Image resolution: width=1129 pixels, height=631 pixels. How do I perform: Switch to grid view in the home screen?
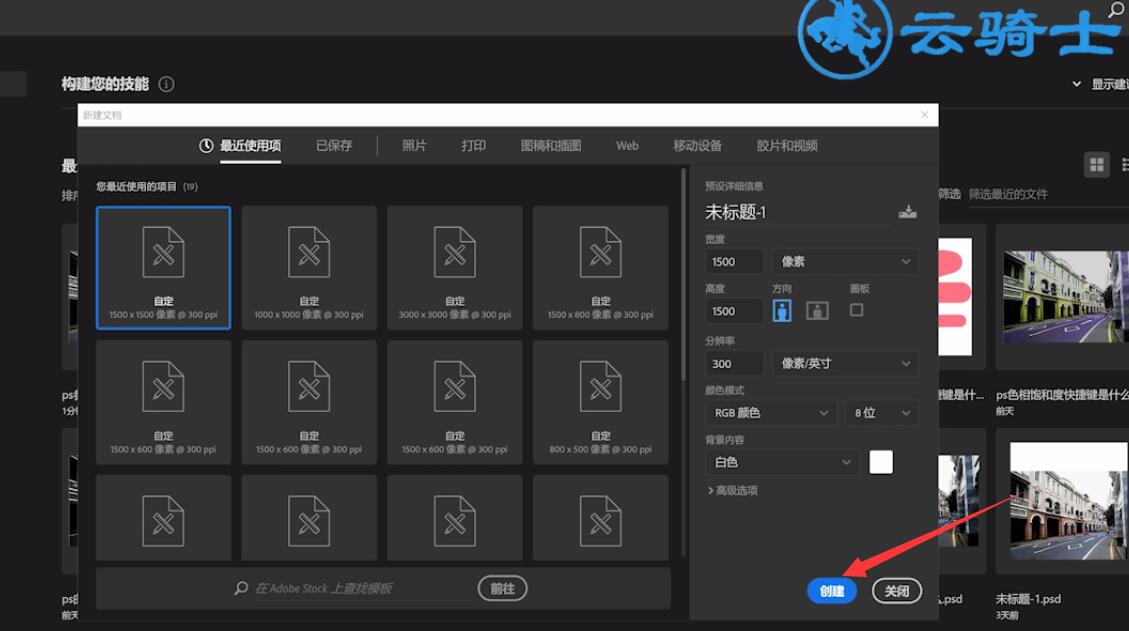(x=1096, y=165)
